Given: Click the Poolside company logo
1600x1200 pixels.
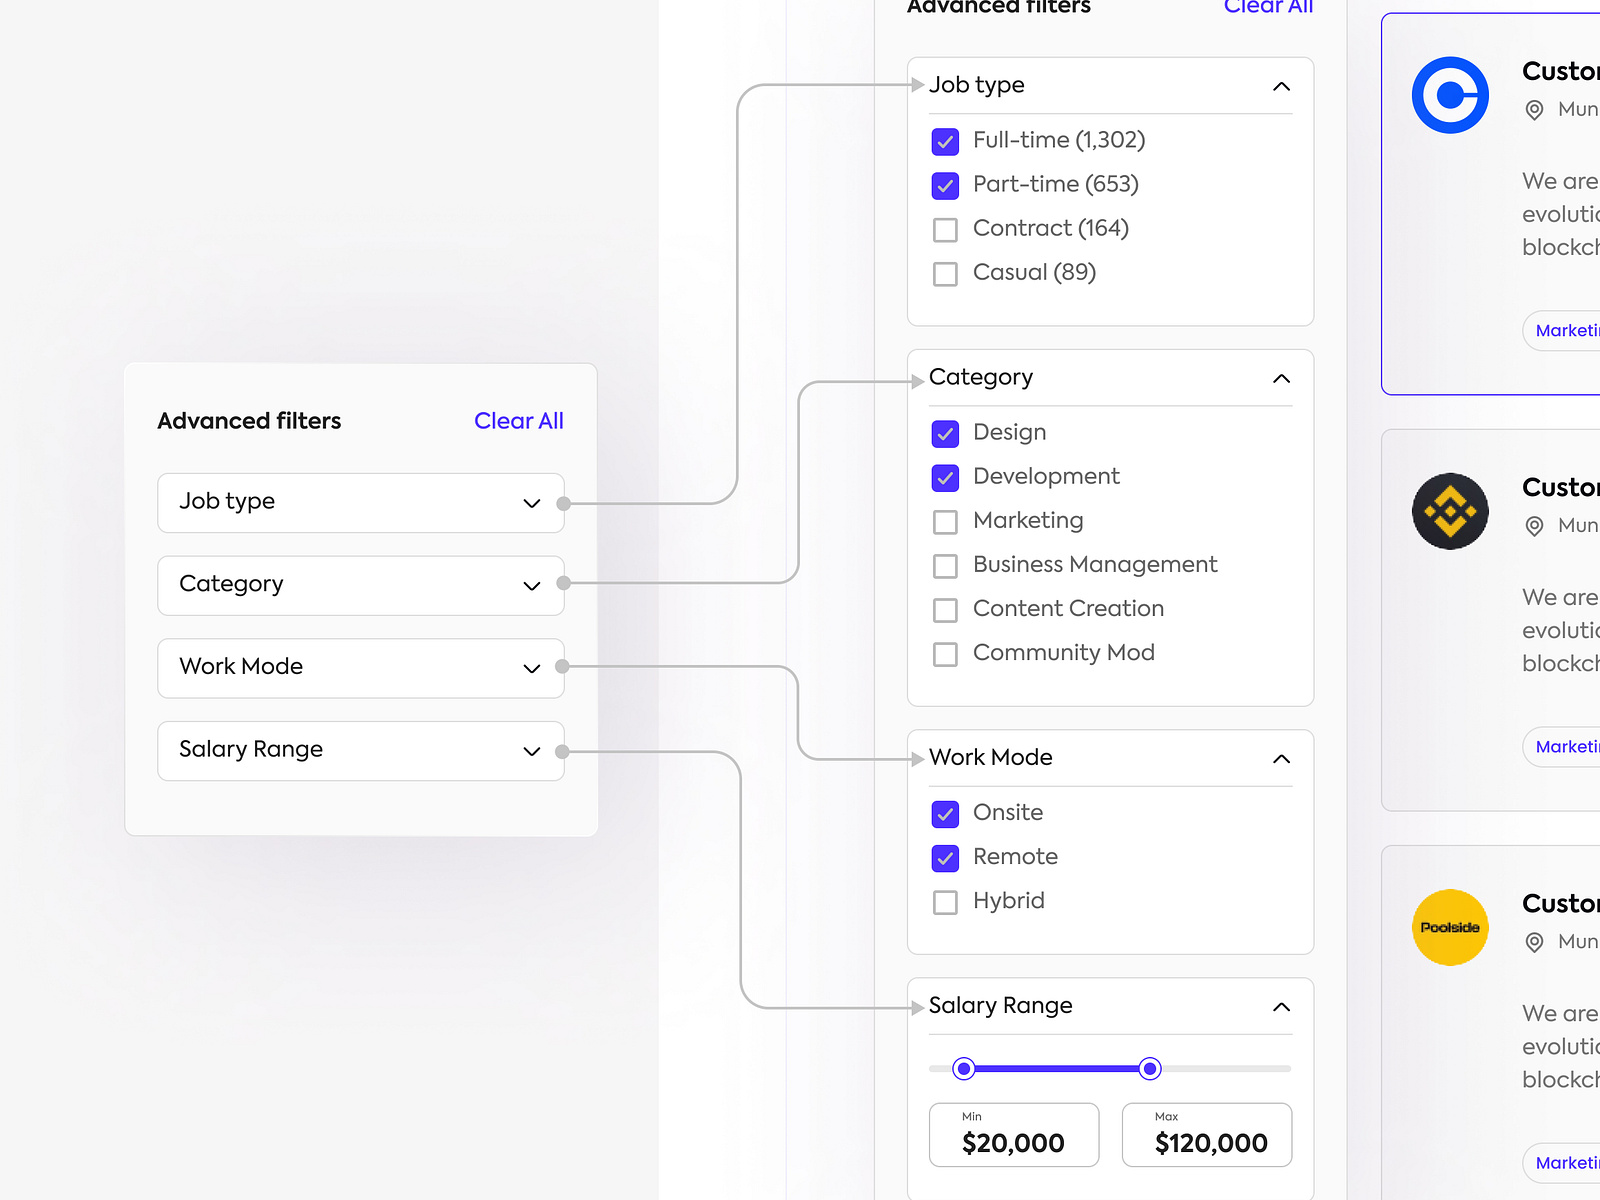Looking at the screenshot, I should click(1450, 927).
